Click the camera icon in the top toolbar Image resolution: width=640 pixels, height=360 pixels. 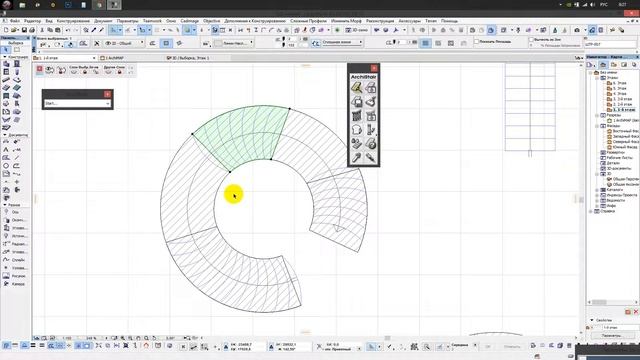point(576,30)
